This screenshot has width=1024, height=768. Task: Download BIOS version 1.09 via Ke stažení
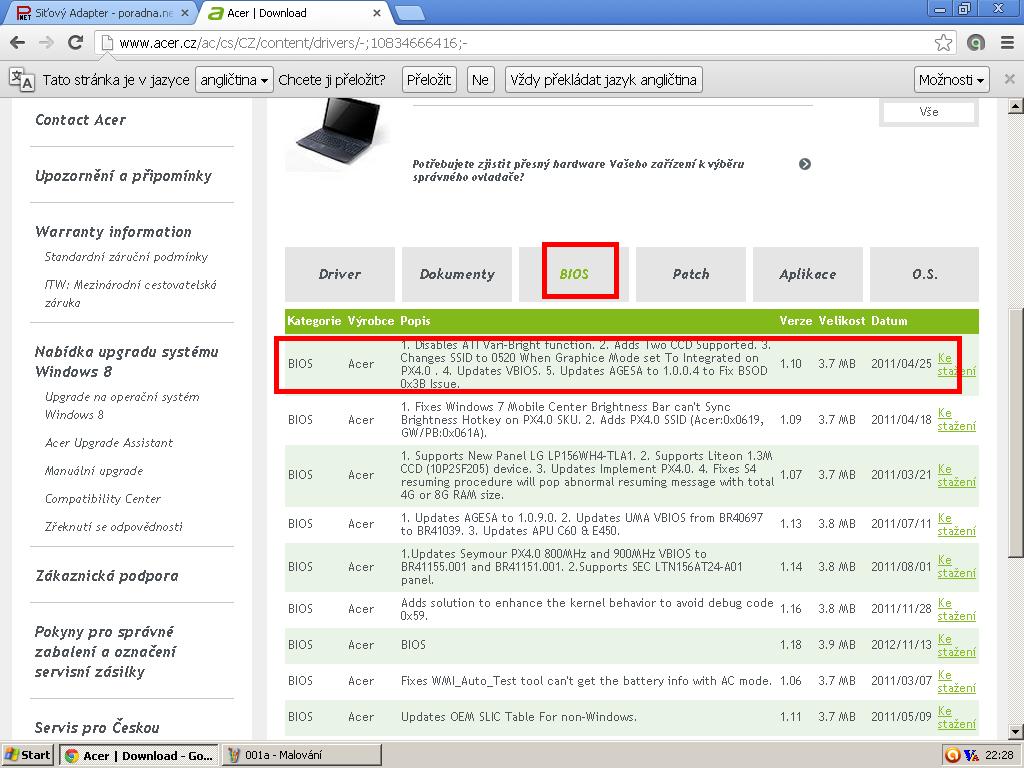(956, 419)
